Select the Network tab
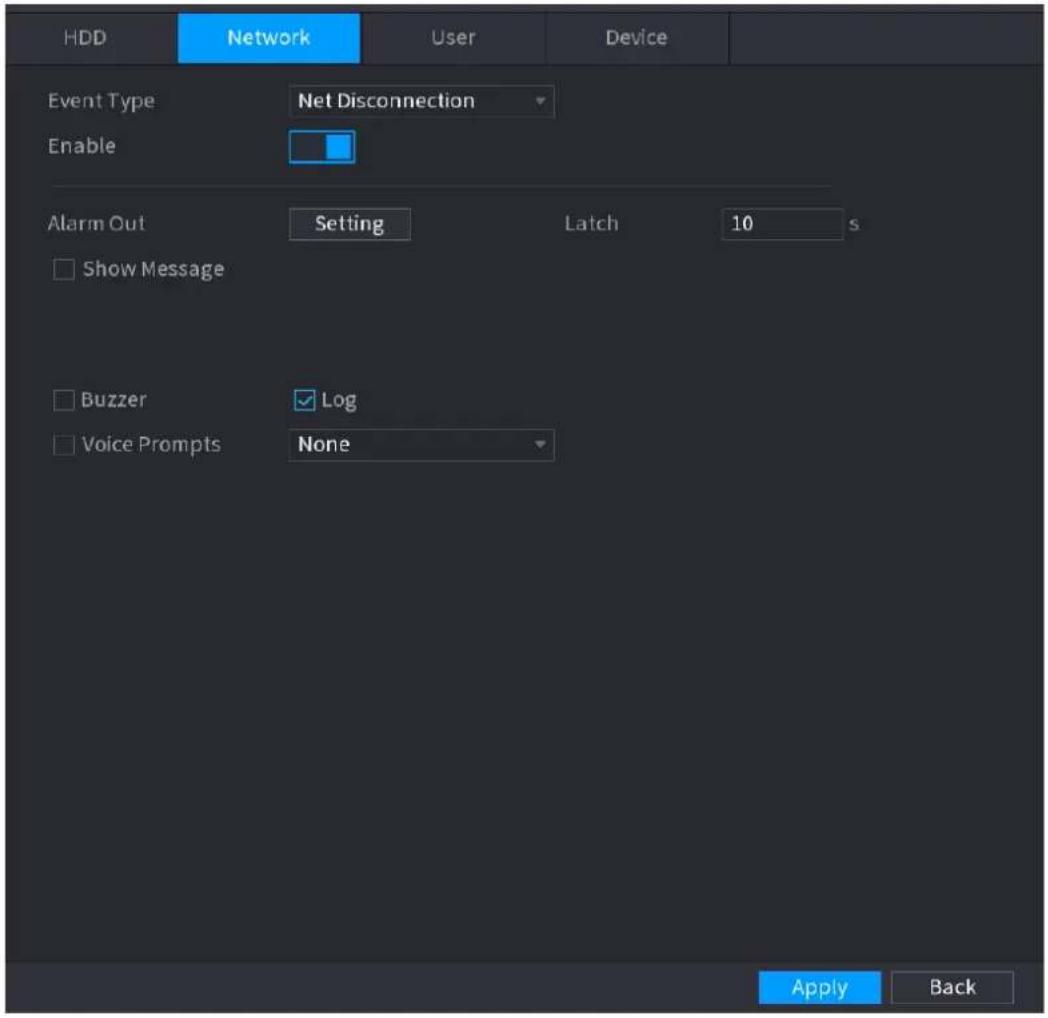This screenshot has height=1018, width=1048. point(269,37)
